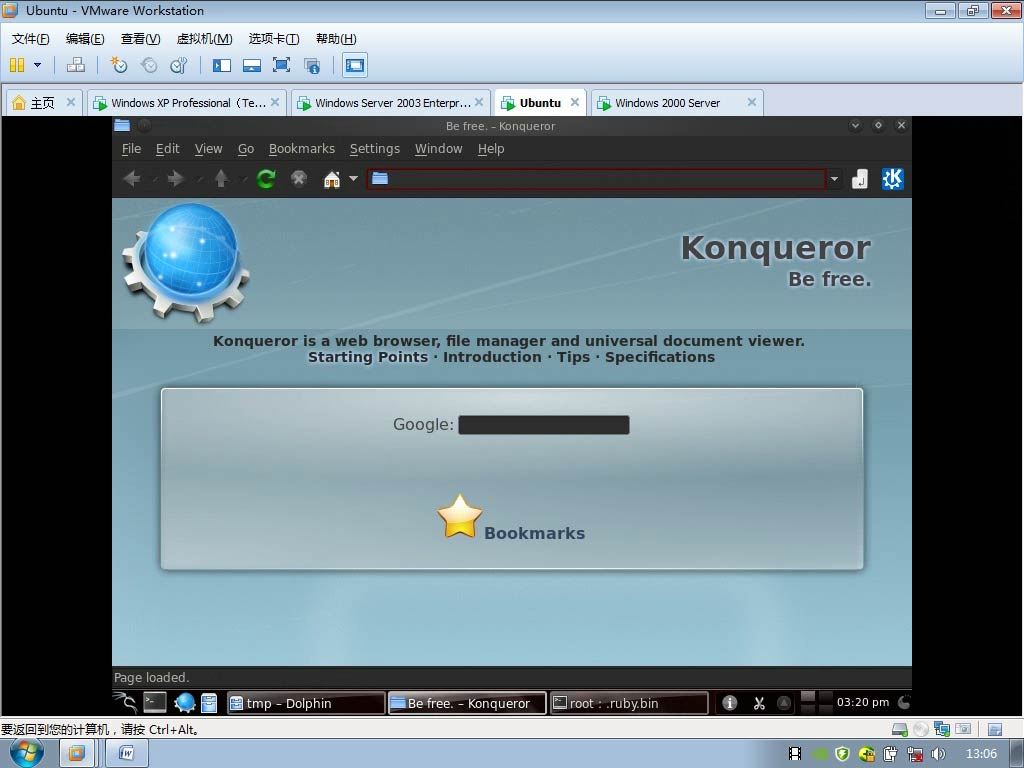The height and width of the screenshot is (768, 1024).
Task: Launch the file manager from the KDE panel
Action: (x=209, y=703)
